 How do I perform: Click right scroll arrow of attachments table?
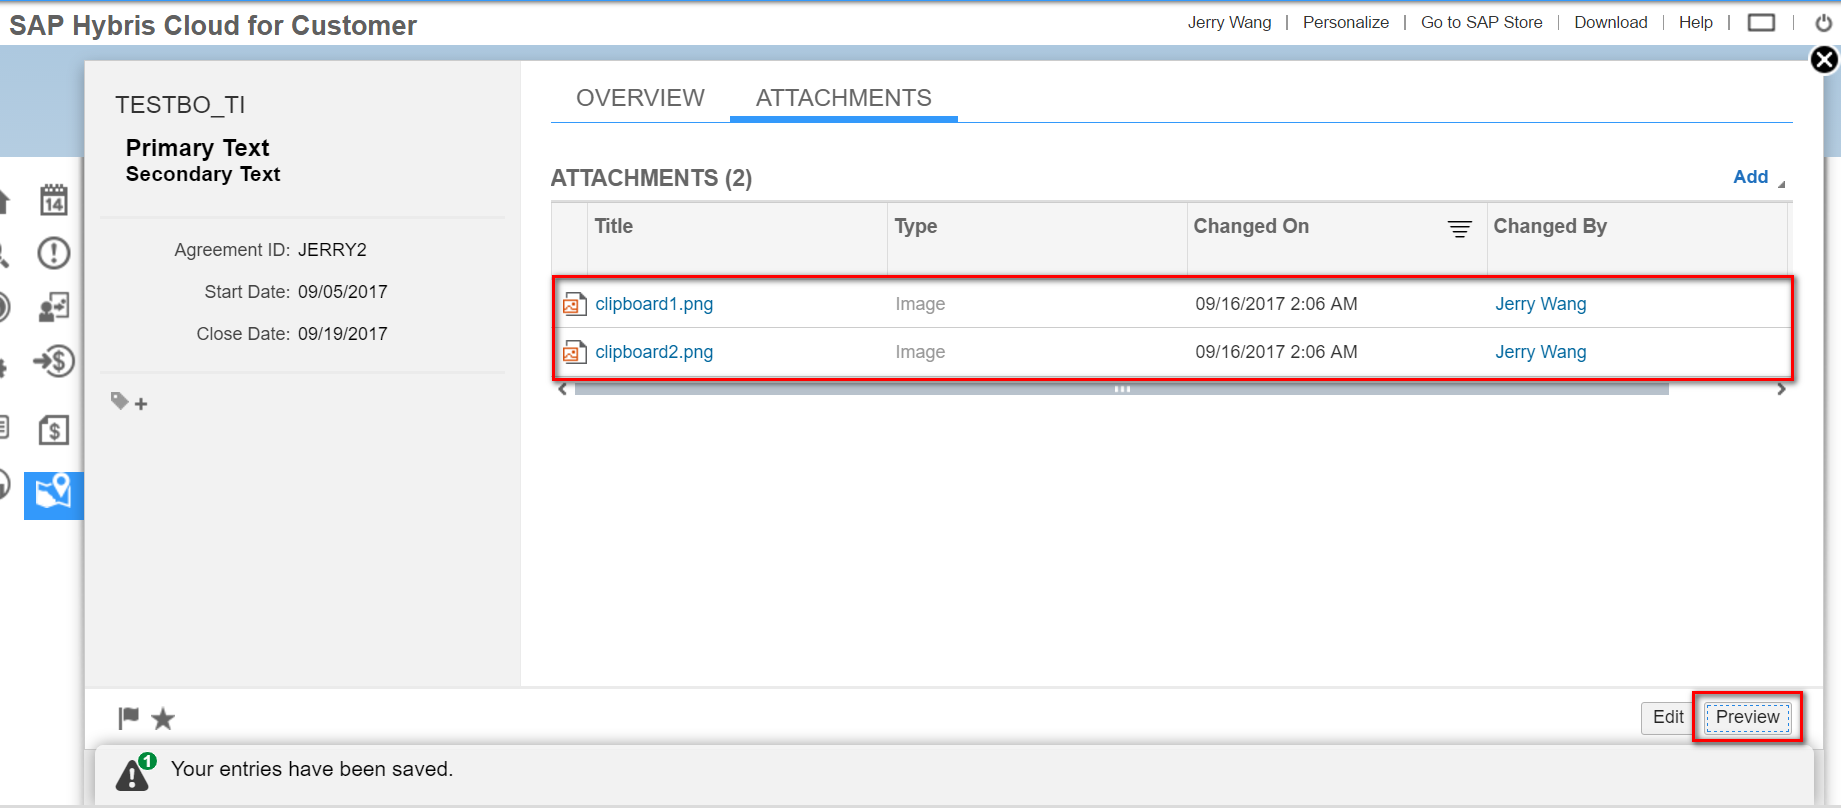1781,389
